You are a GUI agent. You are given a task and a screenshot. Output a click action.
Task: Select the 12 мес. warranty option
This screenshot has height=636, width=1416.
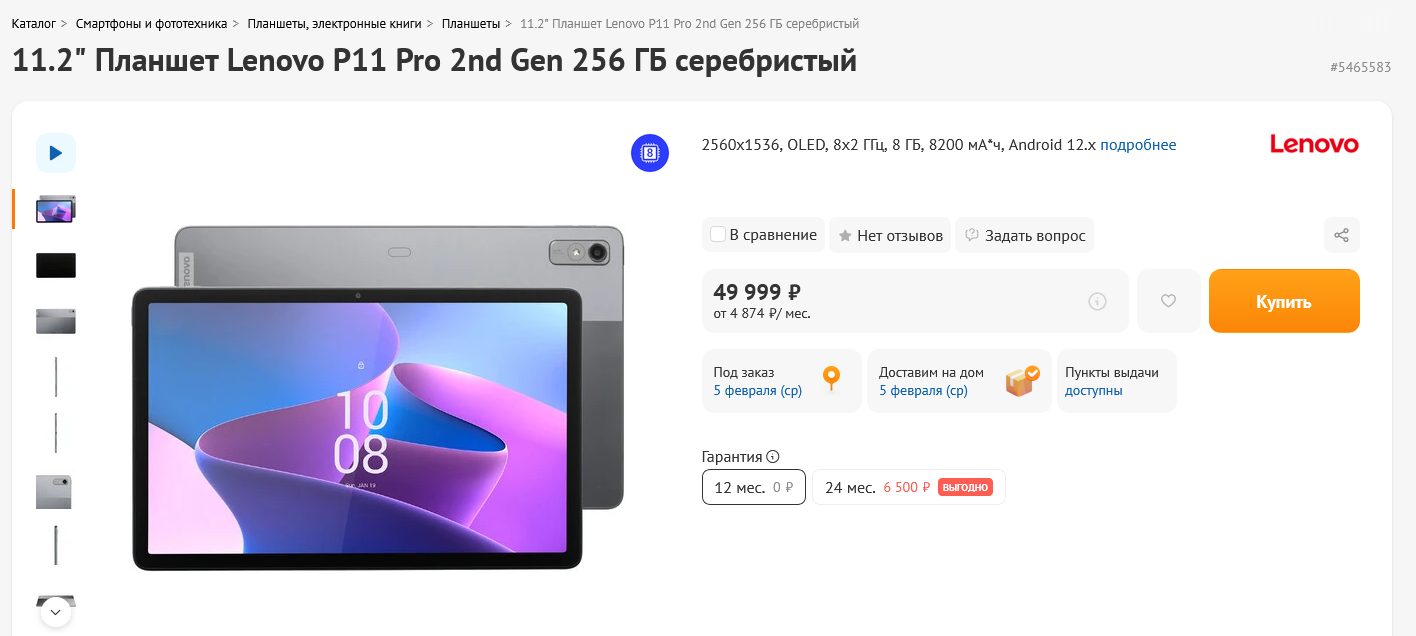(x=754, y=487)
